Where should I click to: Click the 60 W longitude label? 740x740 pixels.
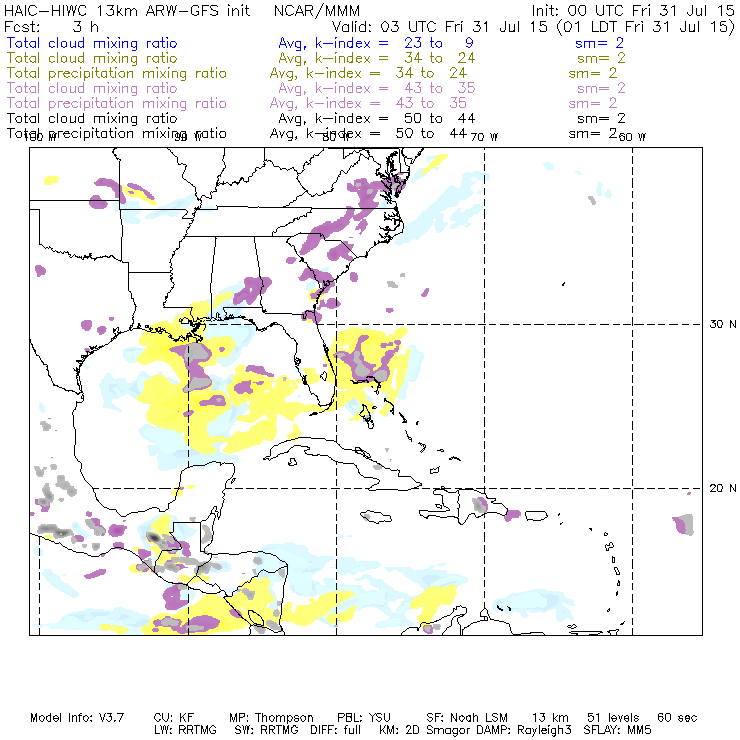point(632,137)
